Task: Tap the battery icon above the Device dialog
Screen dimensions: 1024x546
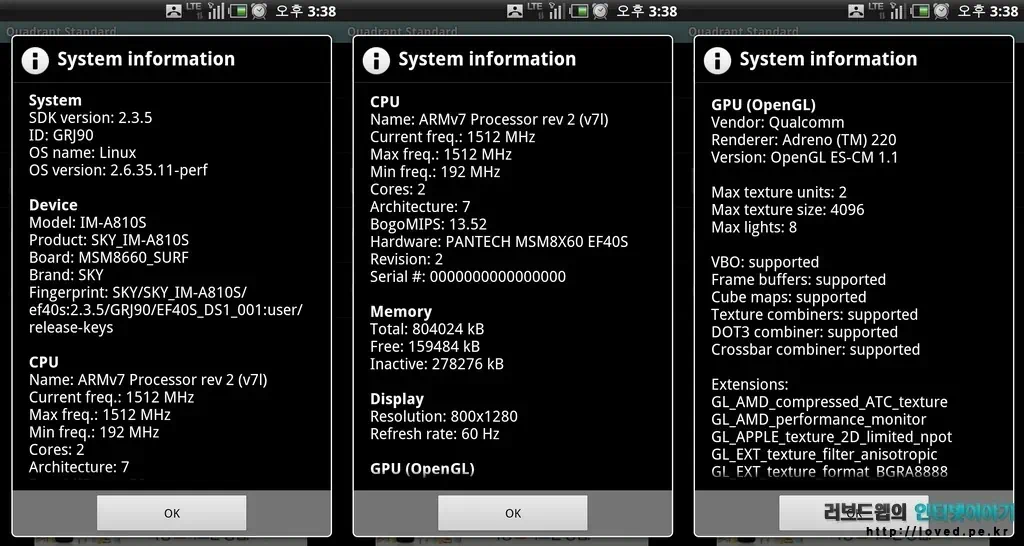Action: pos(238,11)
